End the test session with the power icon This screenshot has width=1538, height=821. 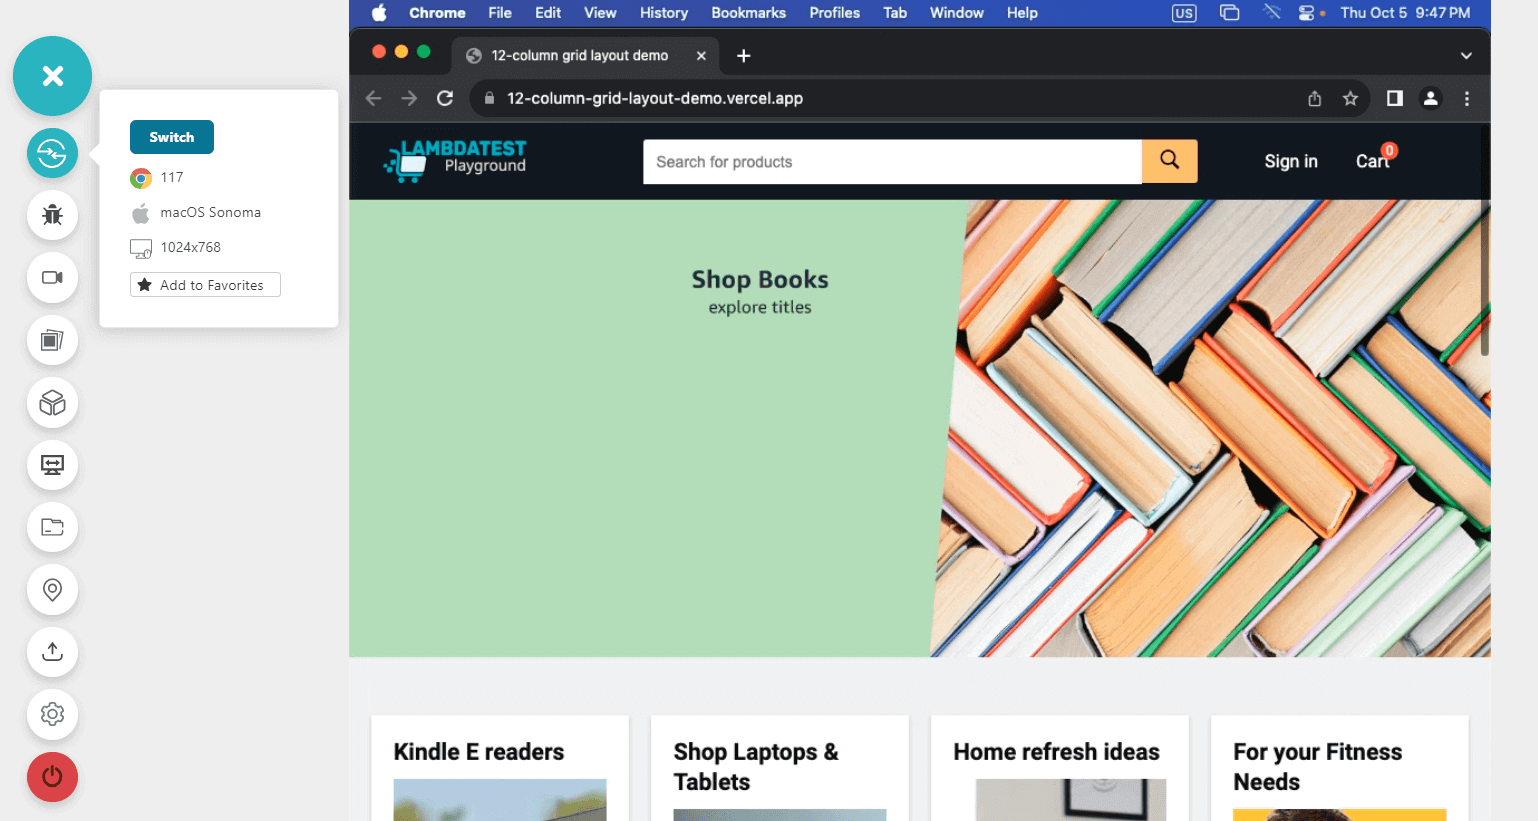[x=52, y=777]
